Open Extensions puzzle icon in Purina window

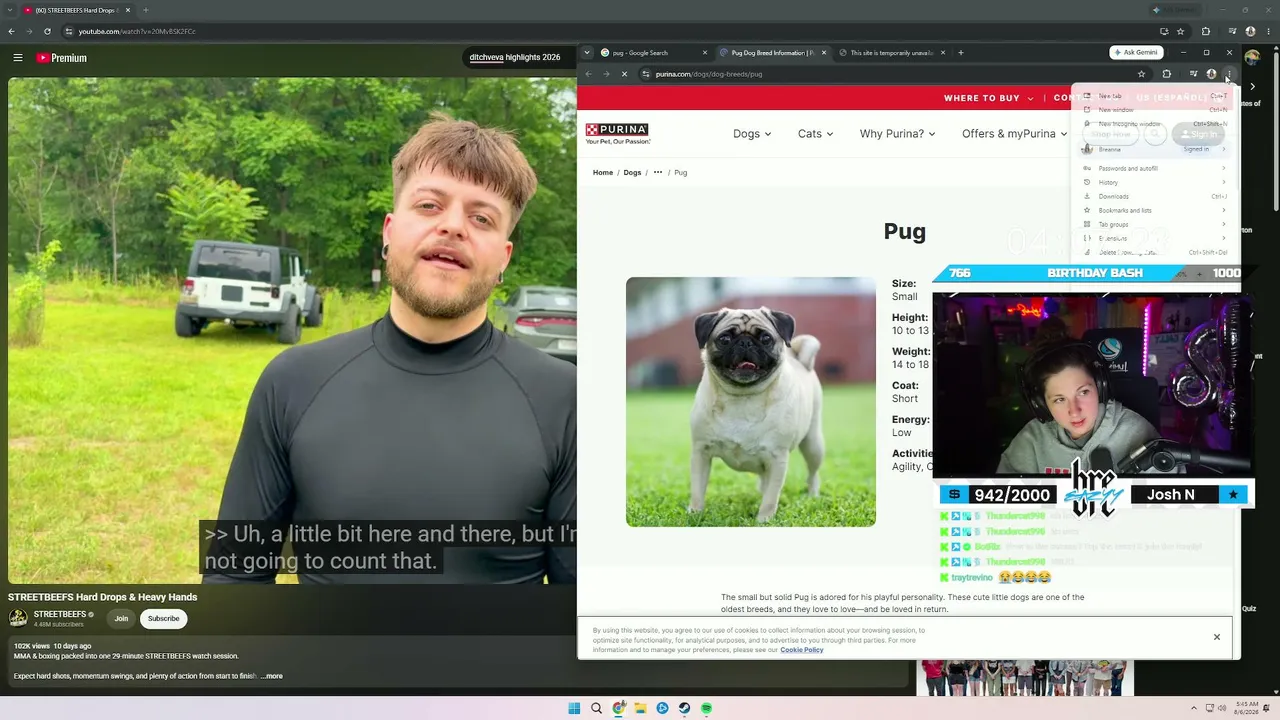click(x=1167, y=74)
